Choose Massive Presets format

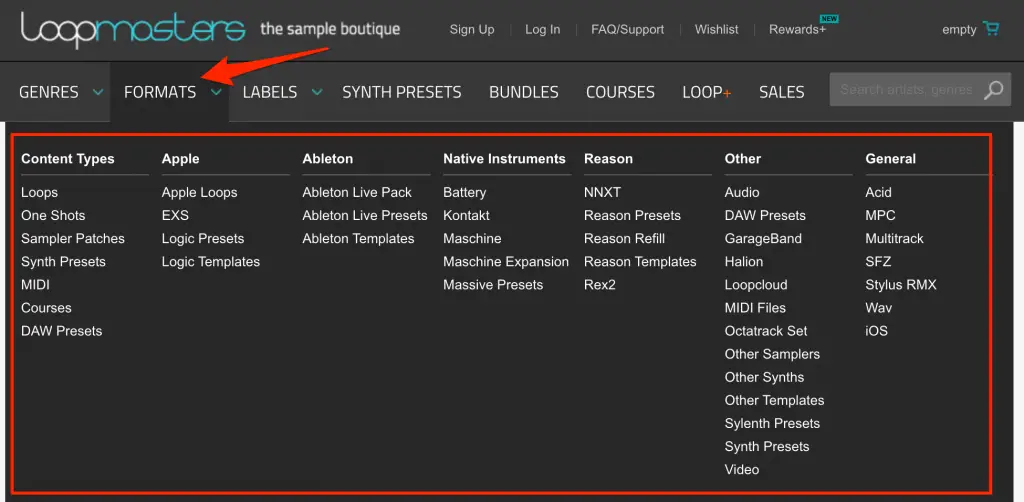(493, 285)
